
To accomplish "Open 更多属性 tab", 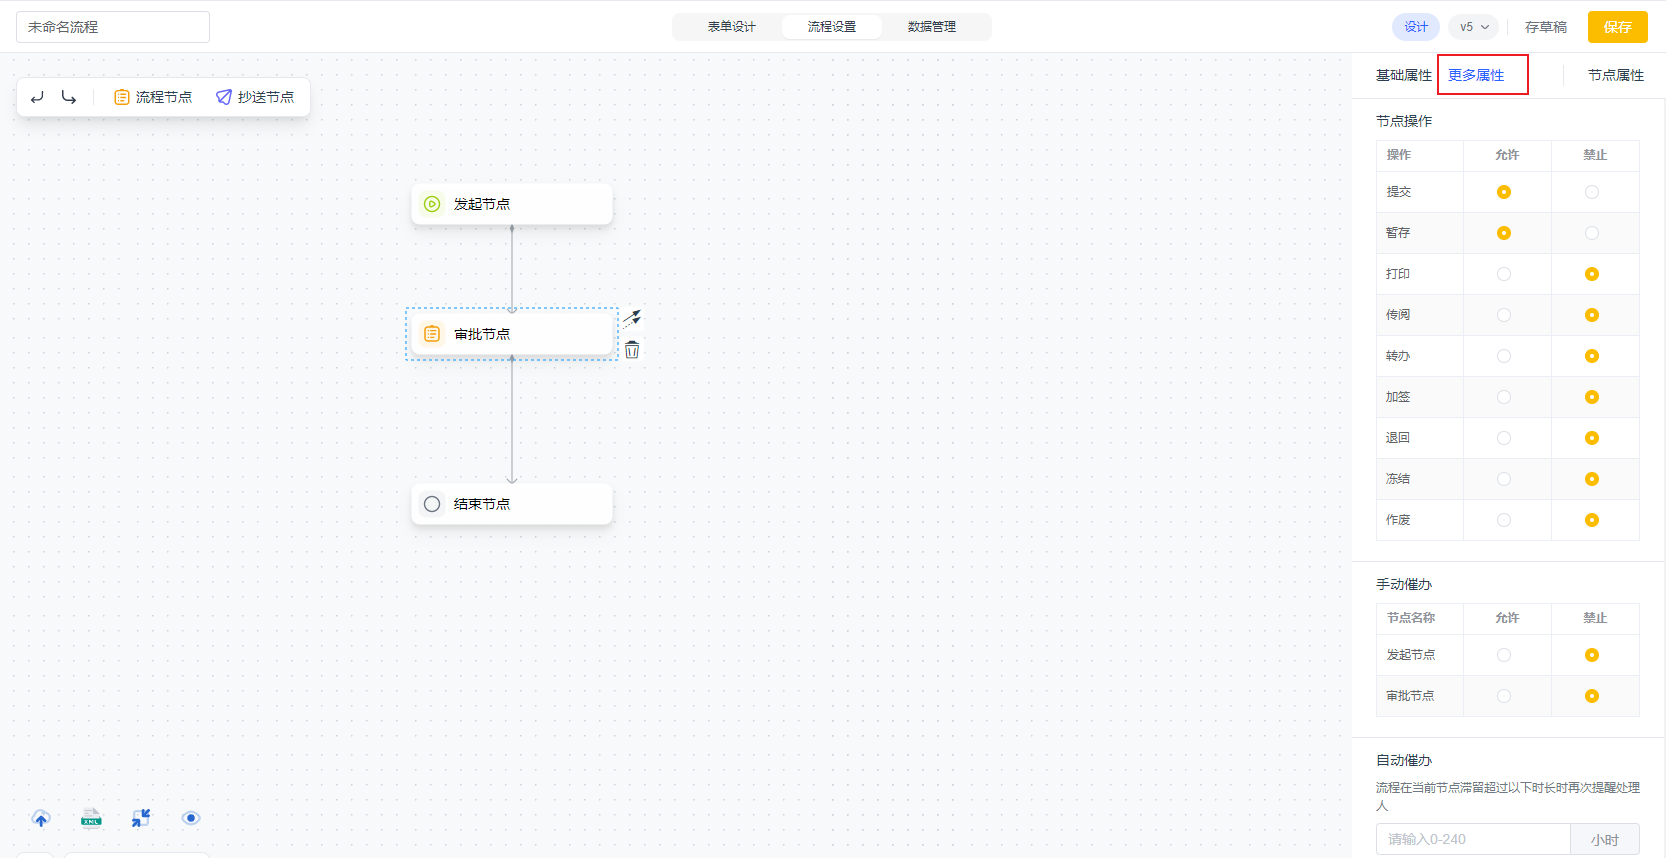I will pos(1476,75).
